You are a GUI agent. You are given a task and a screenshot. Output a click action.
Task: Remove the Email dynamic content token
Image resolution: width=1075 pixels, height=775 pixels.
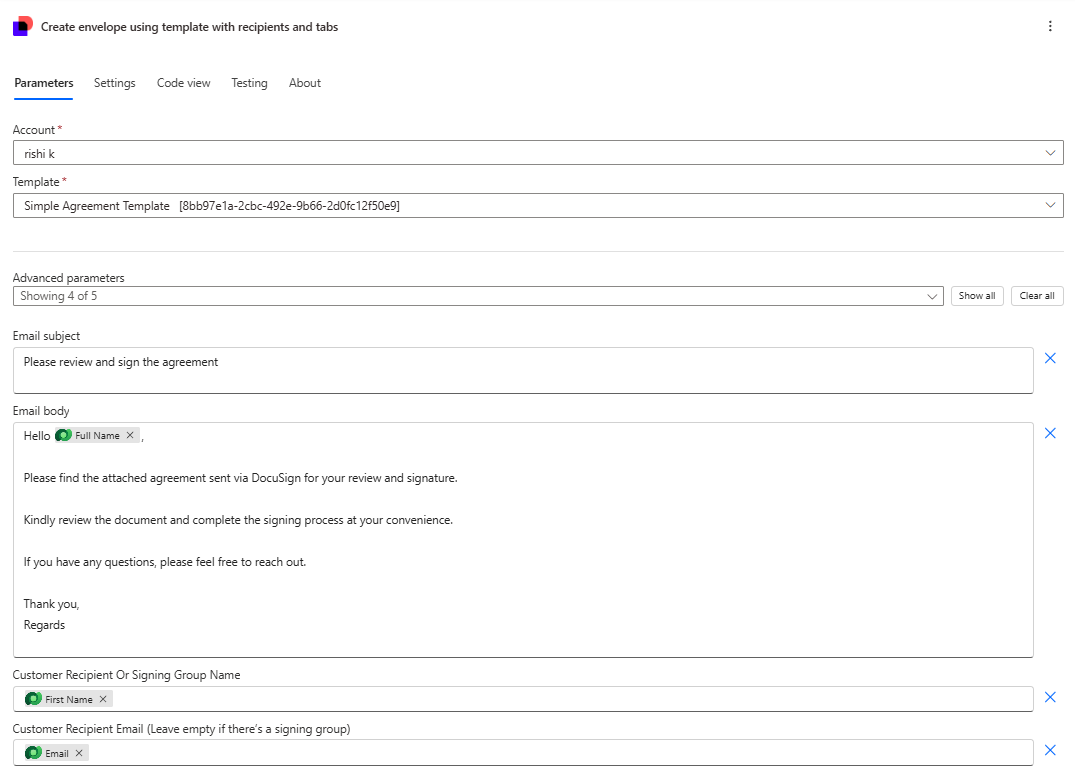80,753
